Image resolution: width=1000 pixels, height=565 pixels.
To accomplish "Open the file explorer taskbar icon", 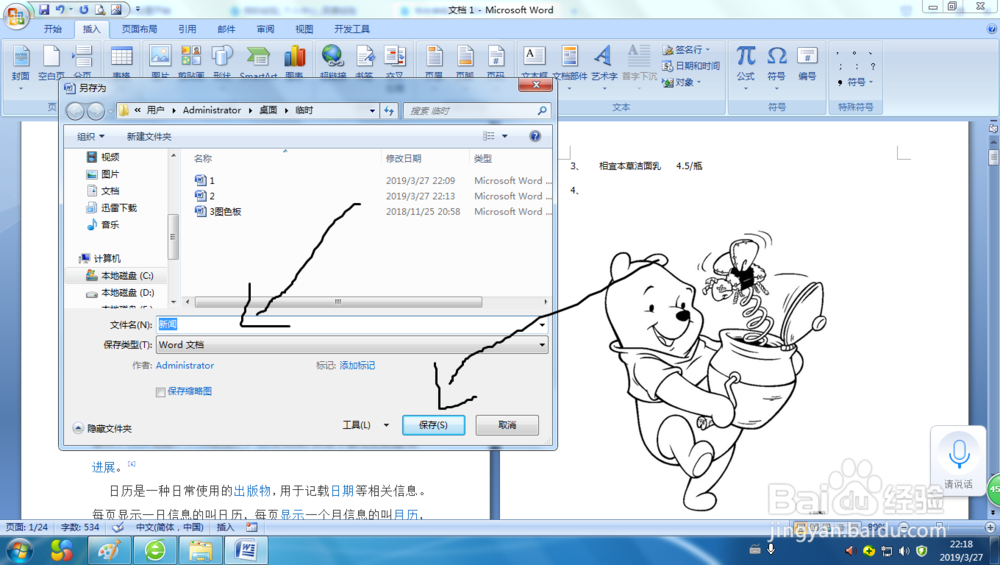I will pos(200,550).
